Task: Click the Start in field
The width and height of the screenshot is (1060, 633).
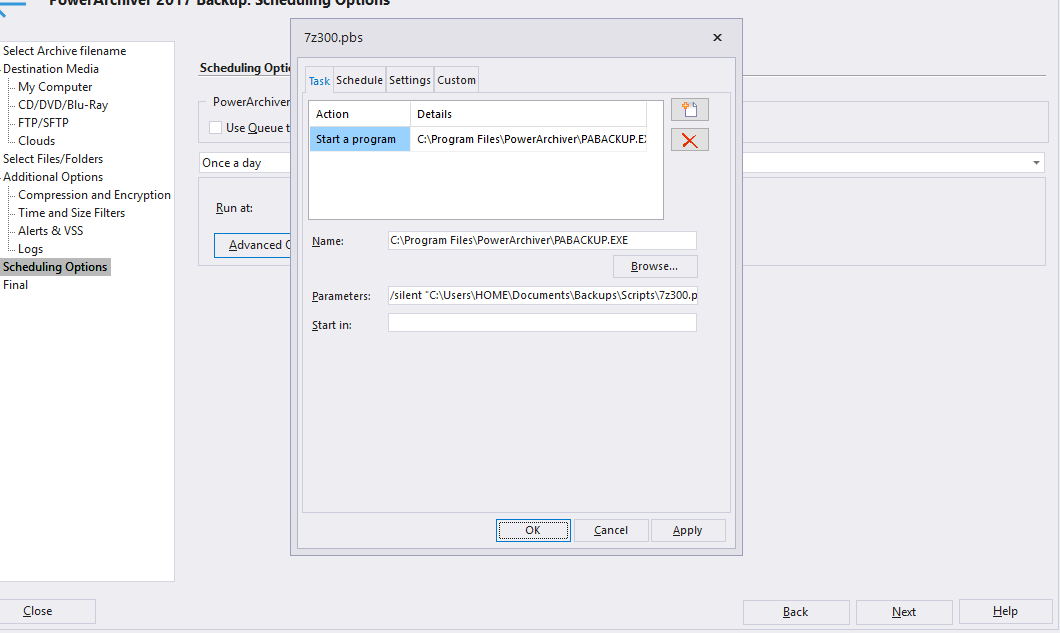Action: [x=542, y=323]
